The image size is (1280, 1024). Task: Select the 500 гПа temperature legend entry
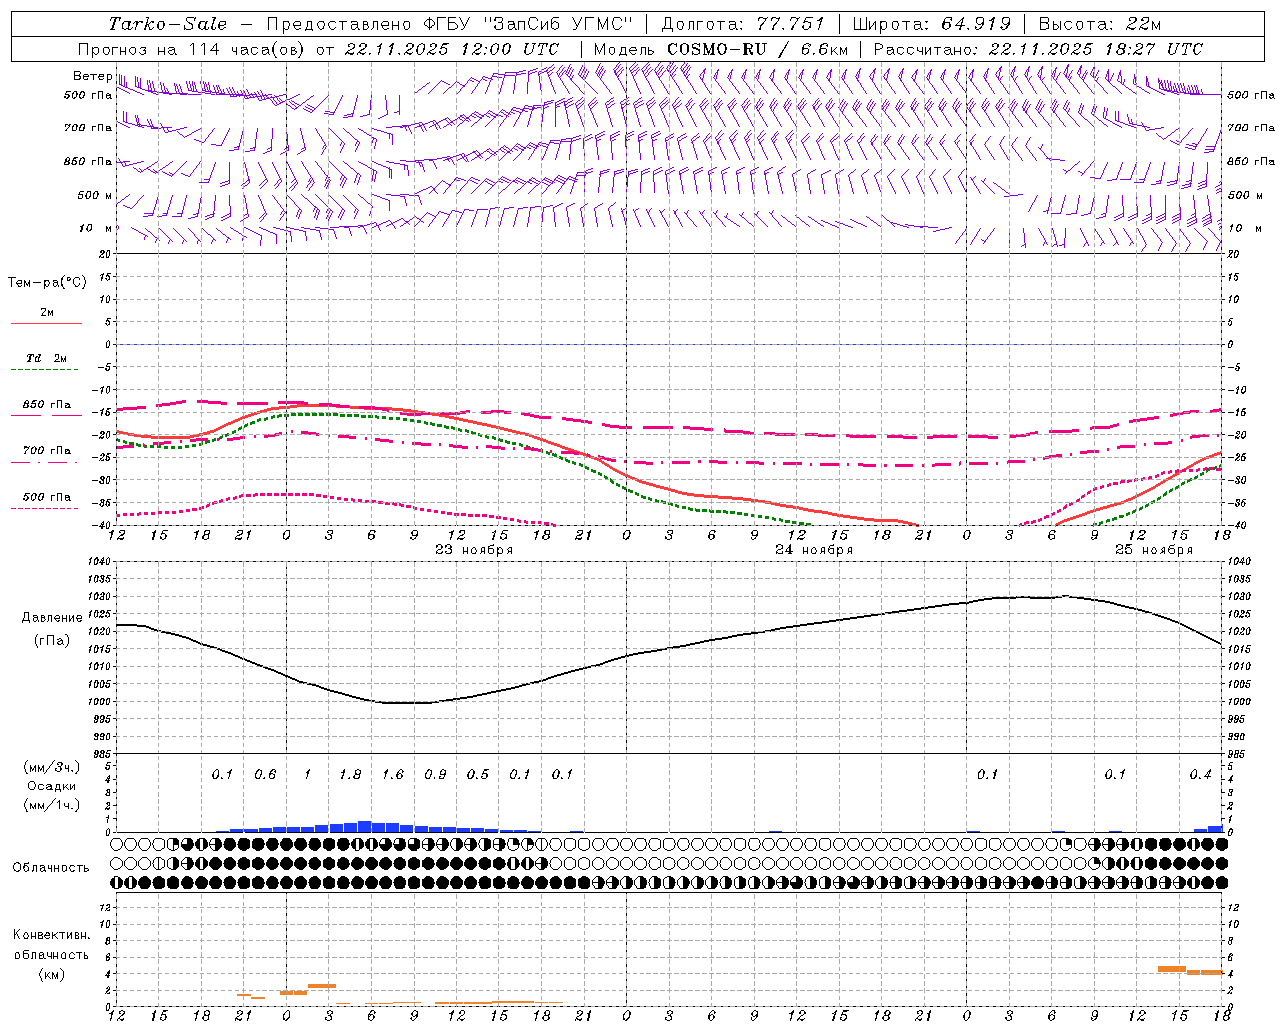click(46, 497)
